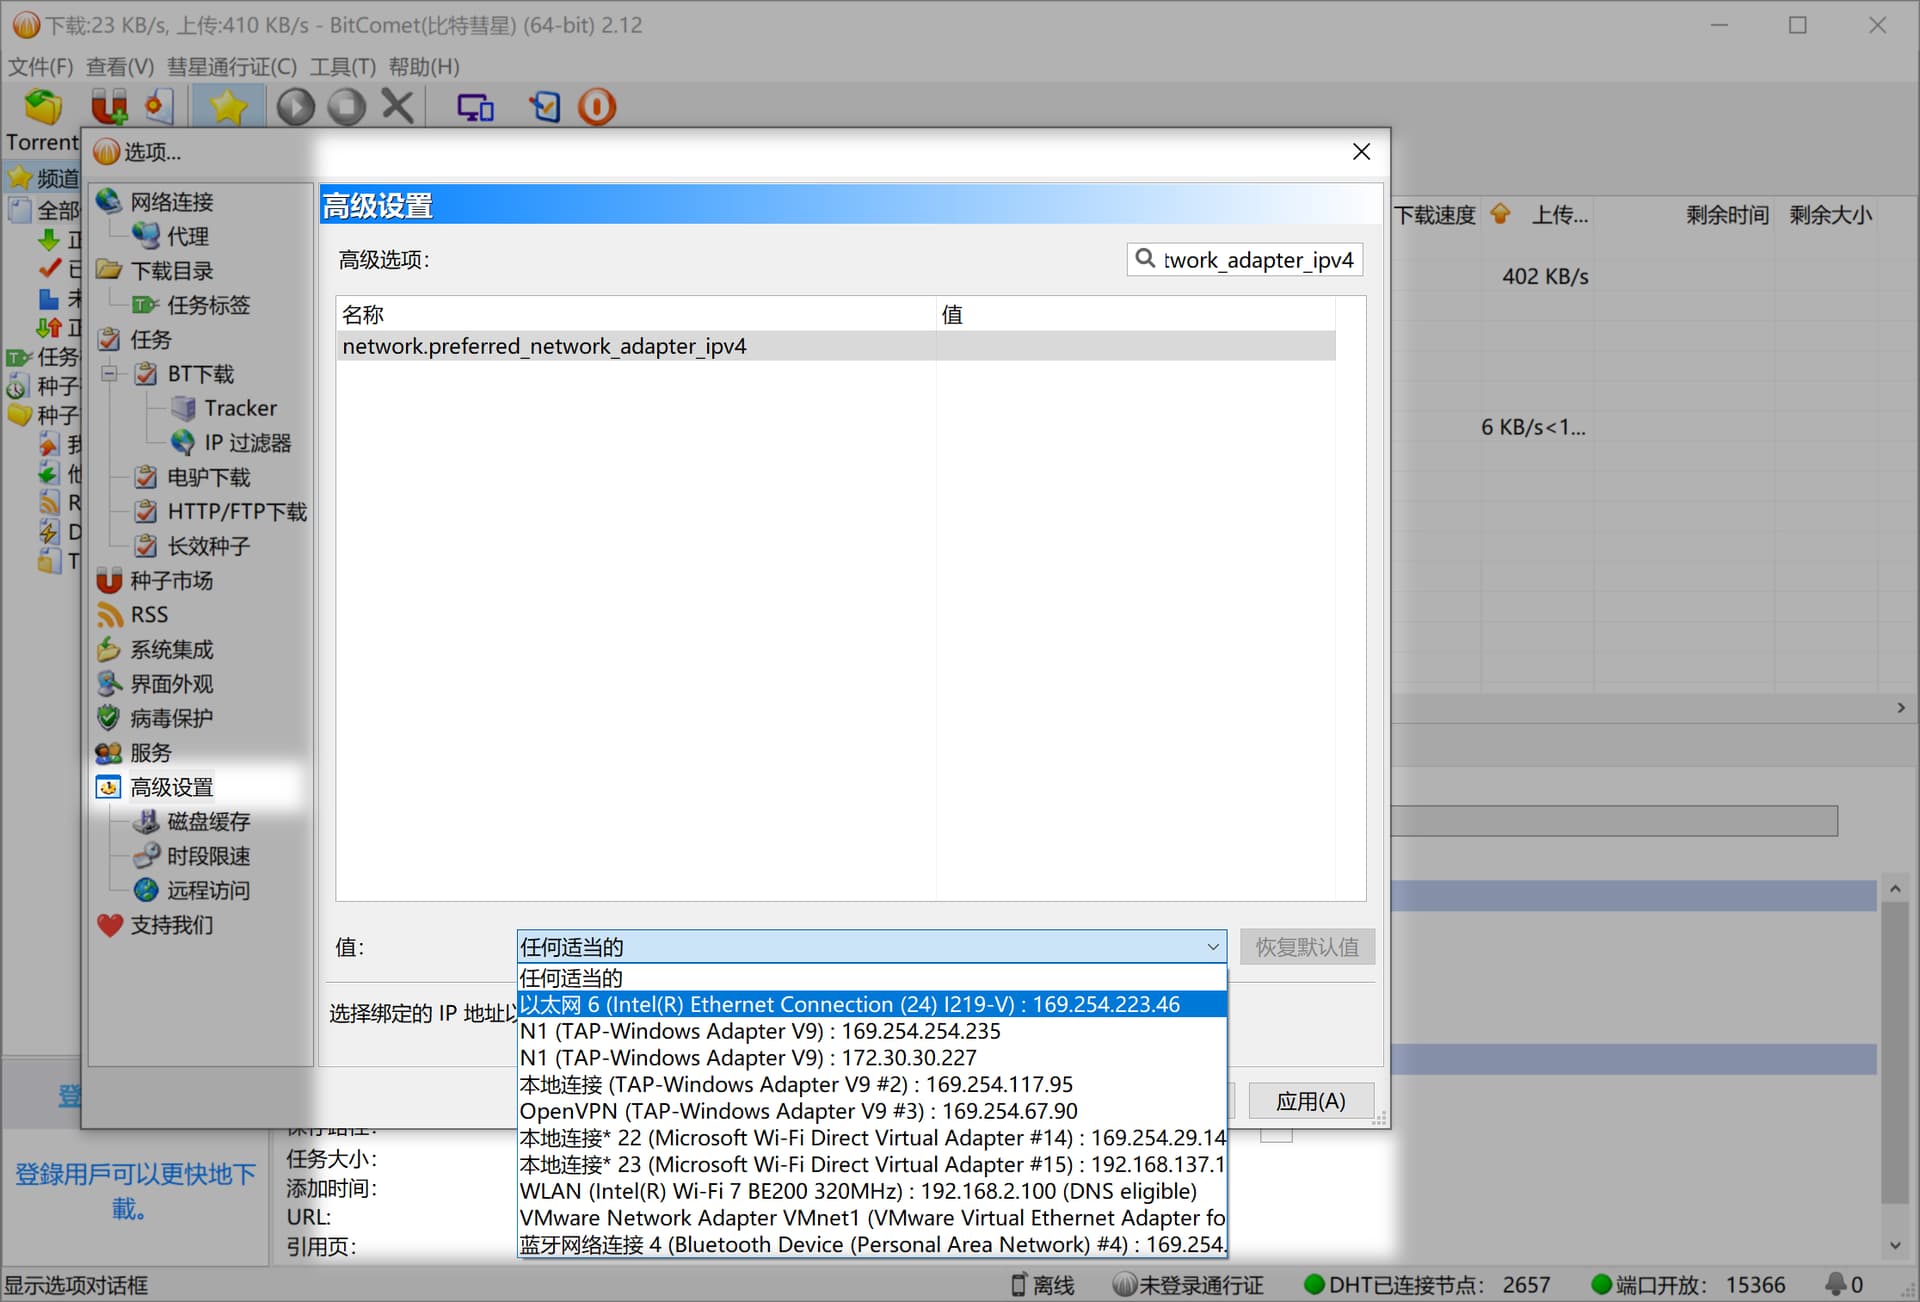The width and height of the screenshot is (1920, 1302).
Task: Choose 以太网 6 Intel Ethernet adapter option
Action: pos(871,1004)
